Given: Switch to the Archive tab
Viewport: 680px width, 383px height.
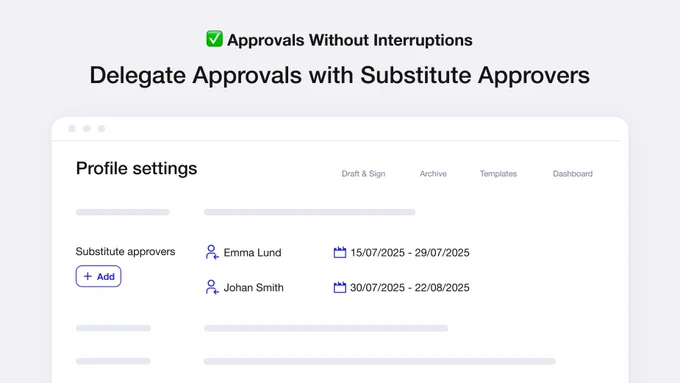Looking at the screenshot, I should point(433,173).
